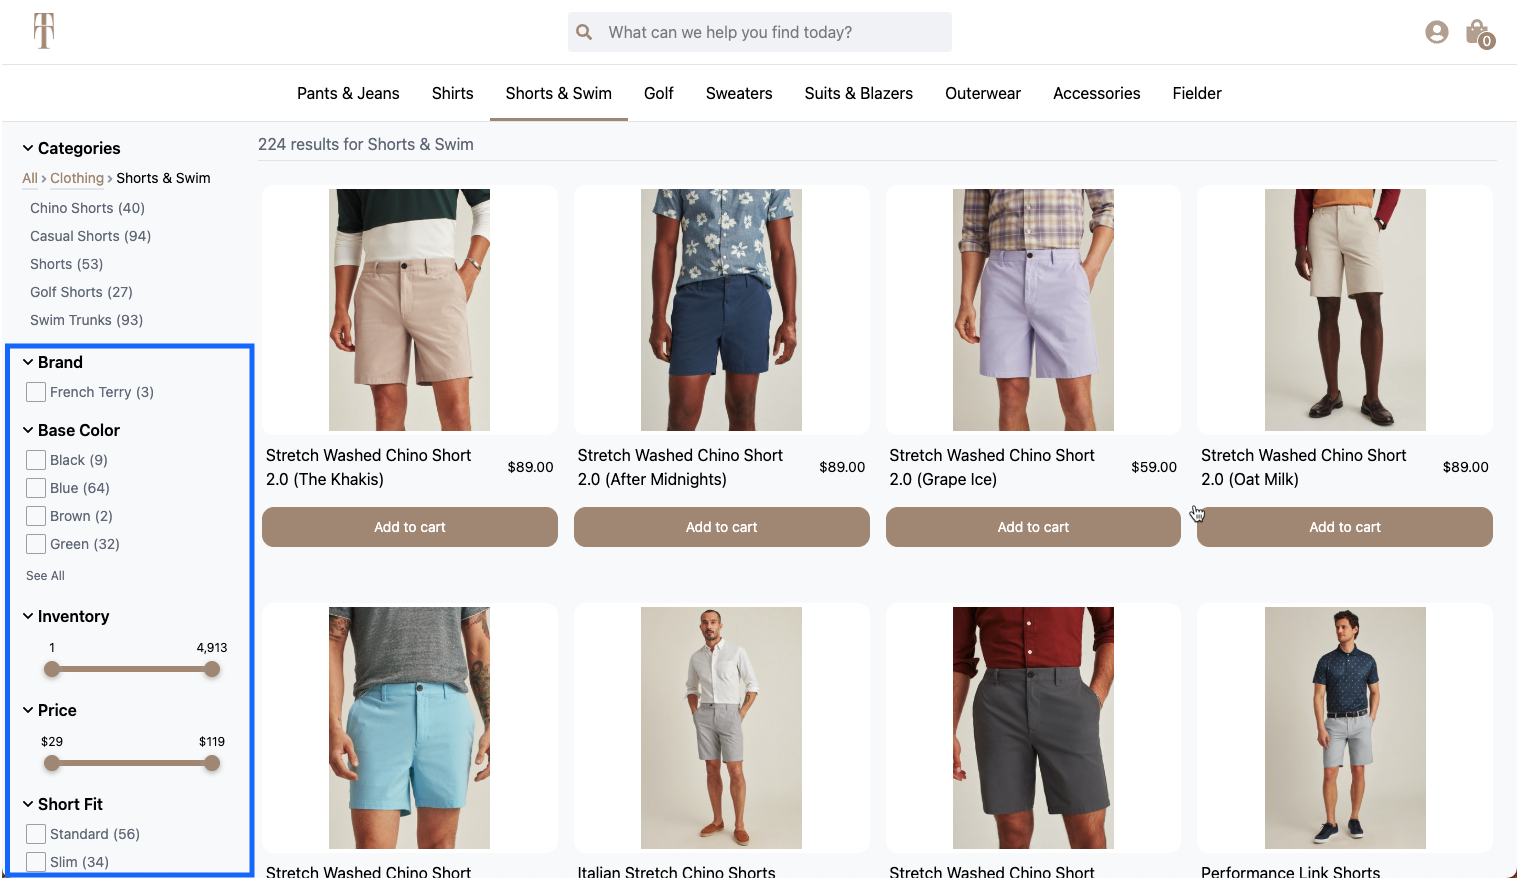Open Oat Milk shorts product image
Screen dimensions: 1517x878
(x=1345, y=310)
